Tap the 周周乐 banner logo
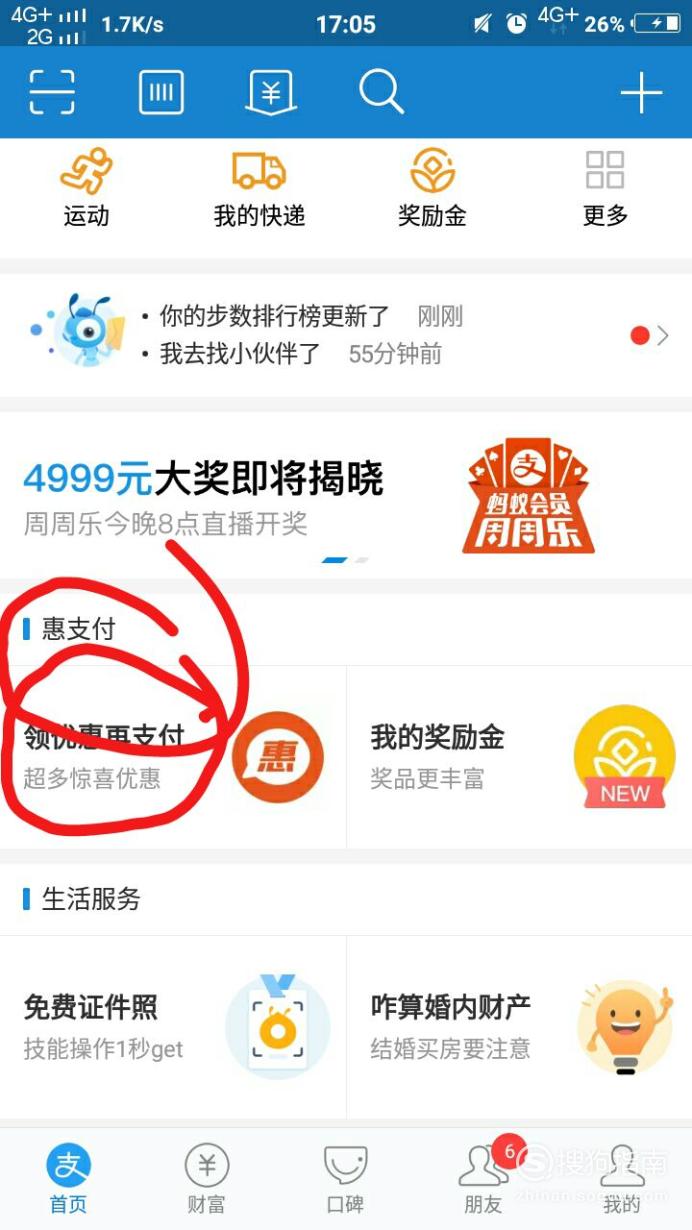Screen dimensions: 692x1230 point(528,495)
